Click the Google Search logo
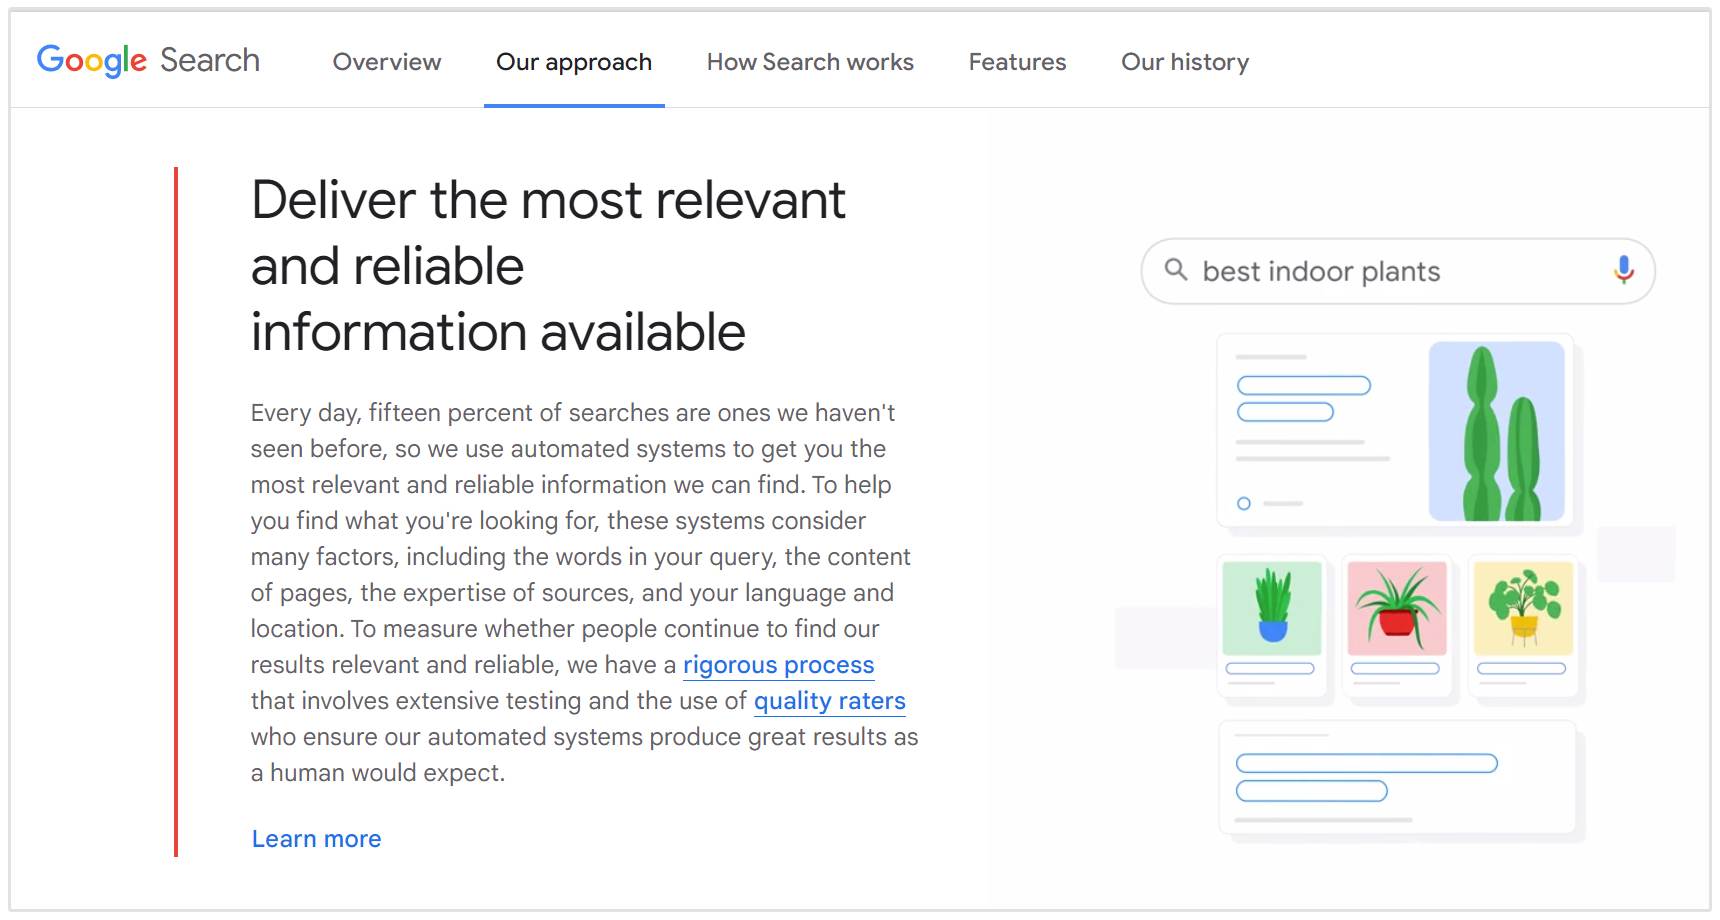 148,61
